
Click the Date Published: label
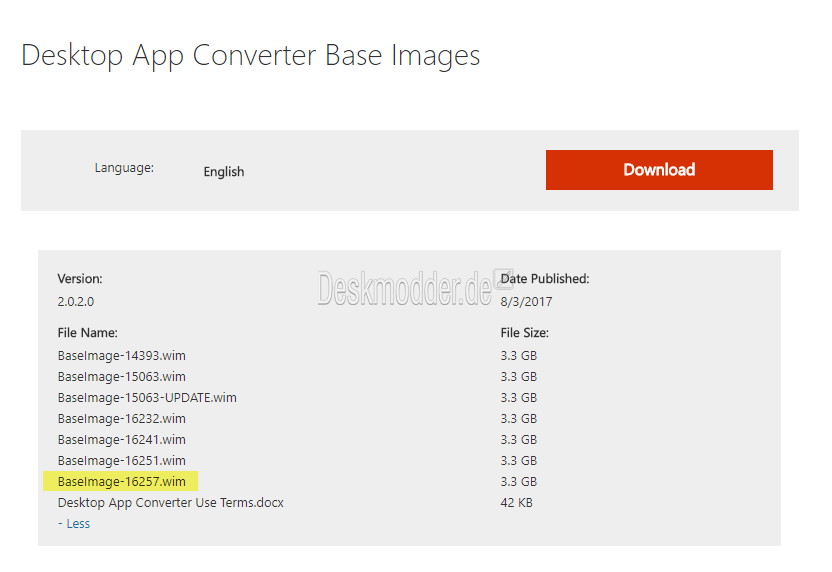[545, 279]
